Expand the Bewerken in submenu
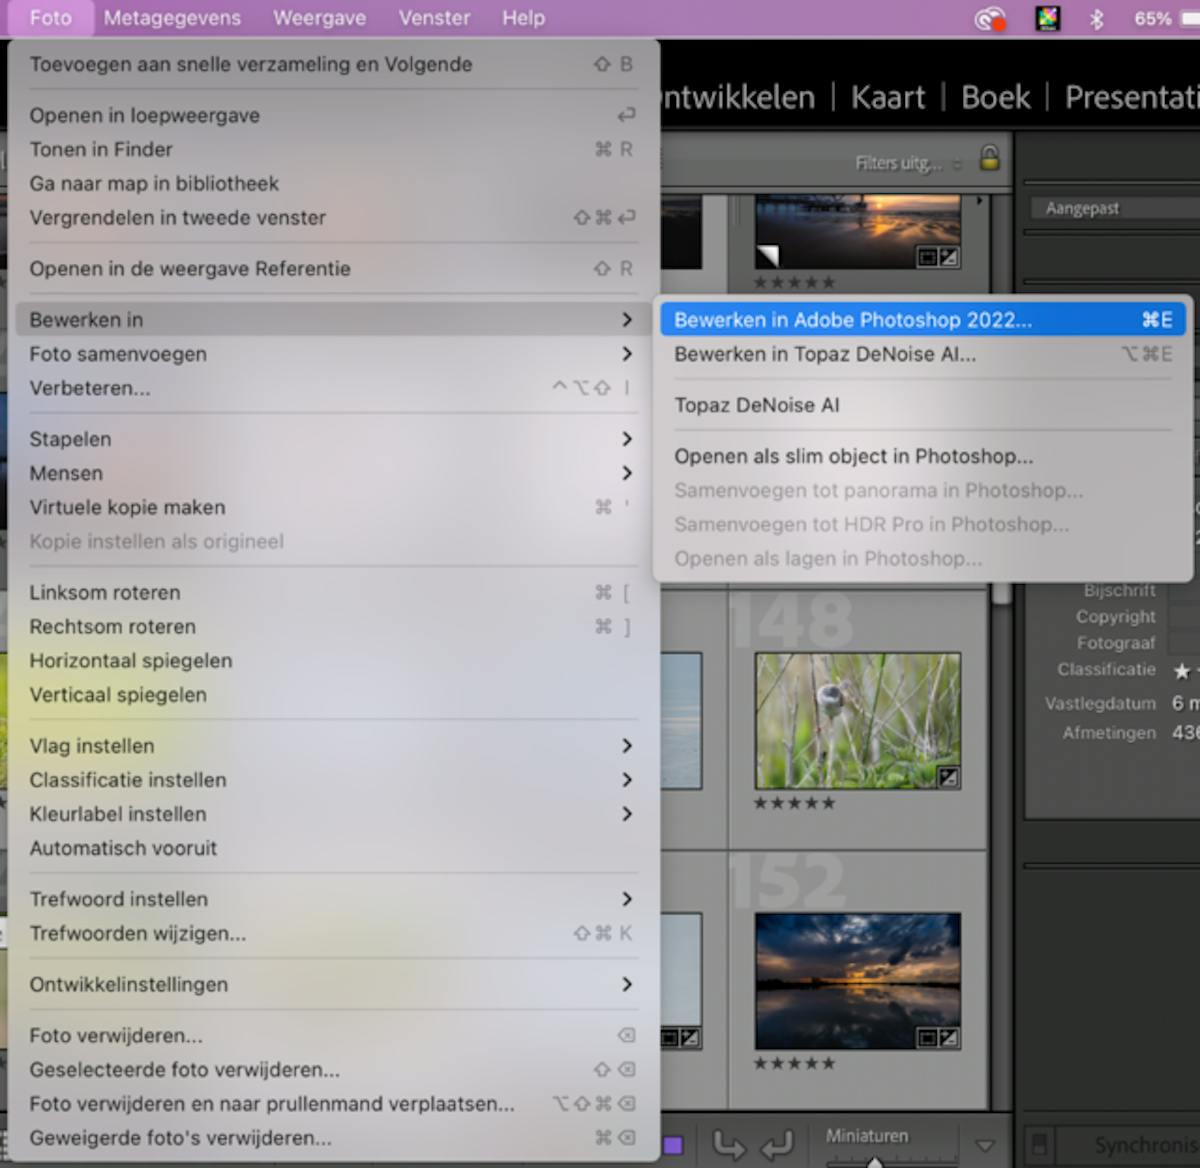 tap(333, 319)
